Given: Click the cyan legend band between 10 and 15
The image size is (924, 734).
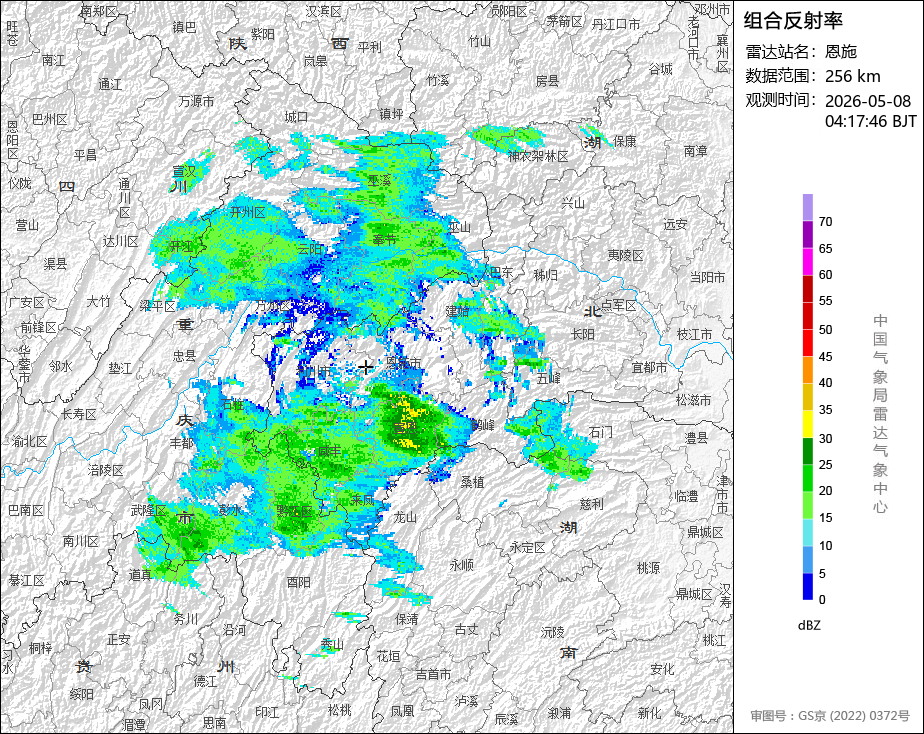Looking at the screenshot, I should 807,532.
